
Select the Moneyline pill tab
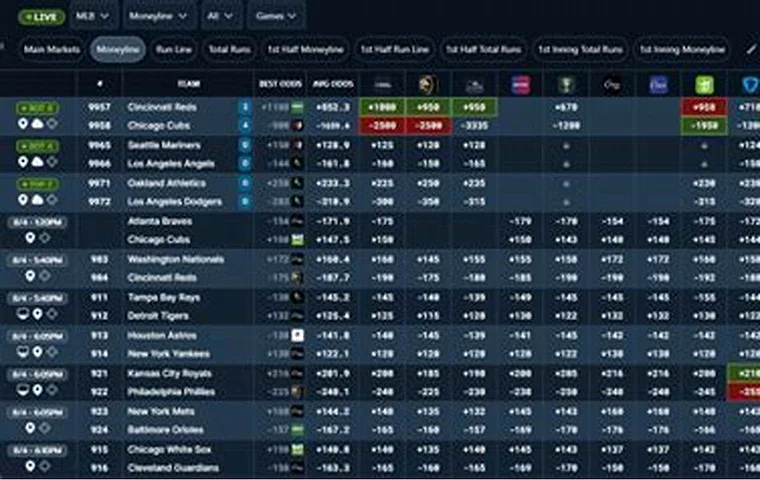coord(118,49)
